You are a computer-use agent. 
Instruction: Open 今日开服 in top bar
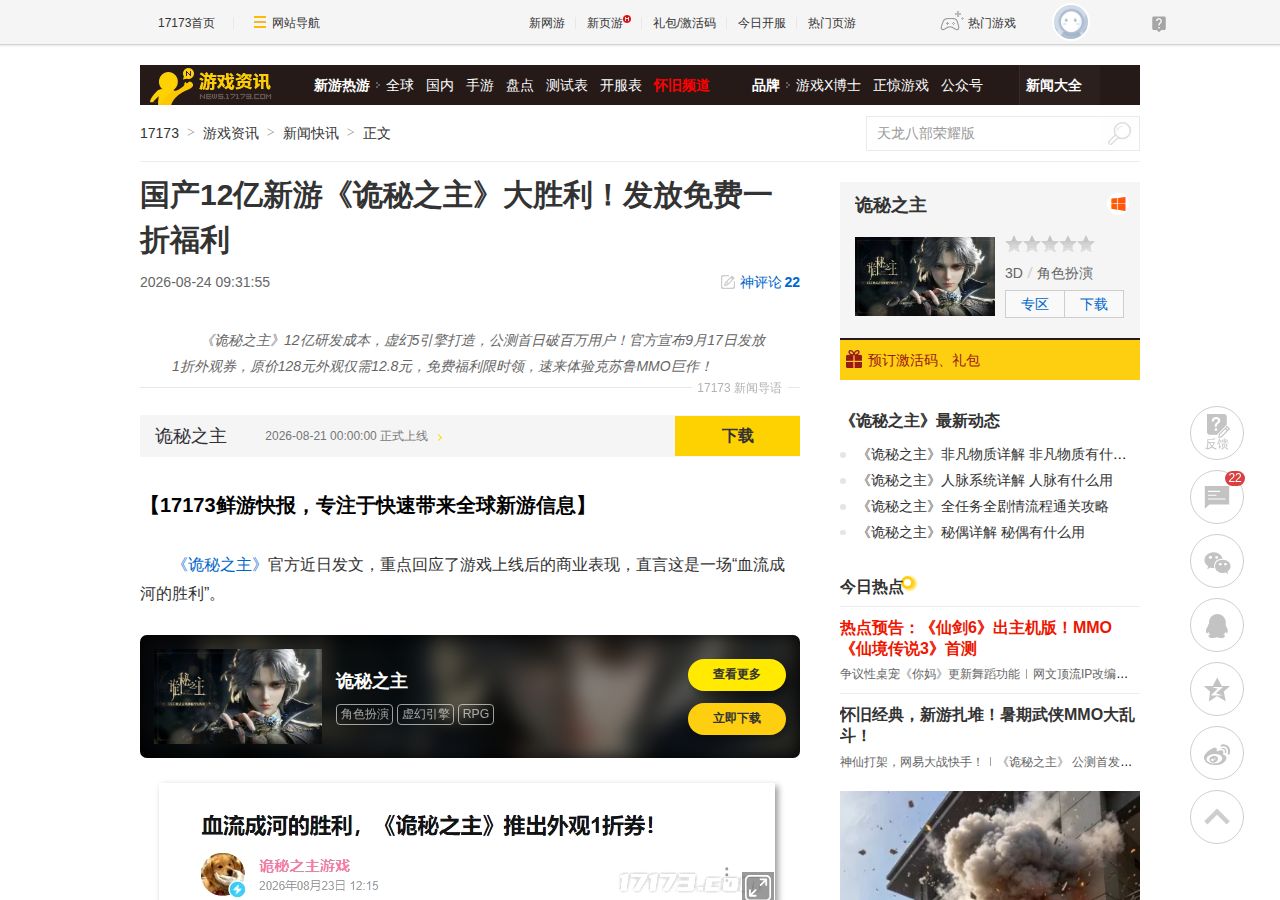(762, 23)
